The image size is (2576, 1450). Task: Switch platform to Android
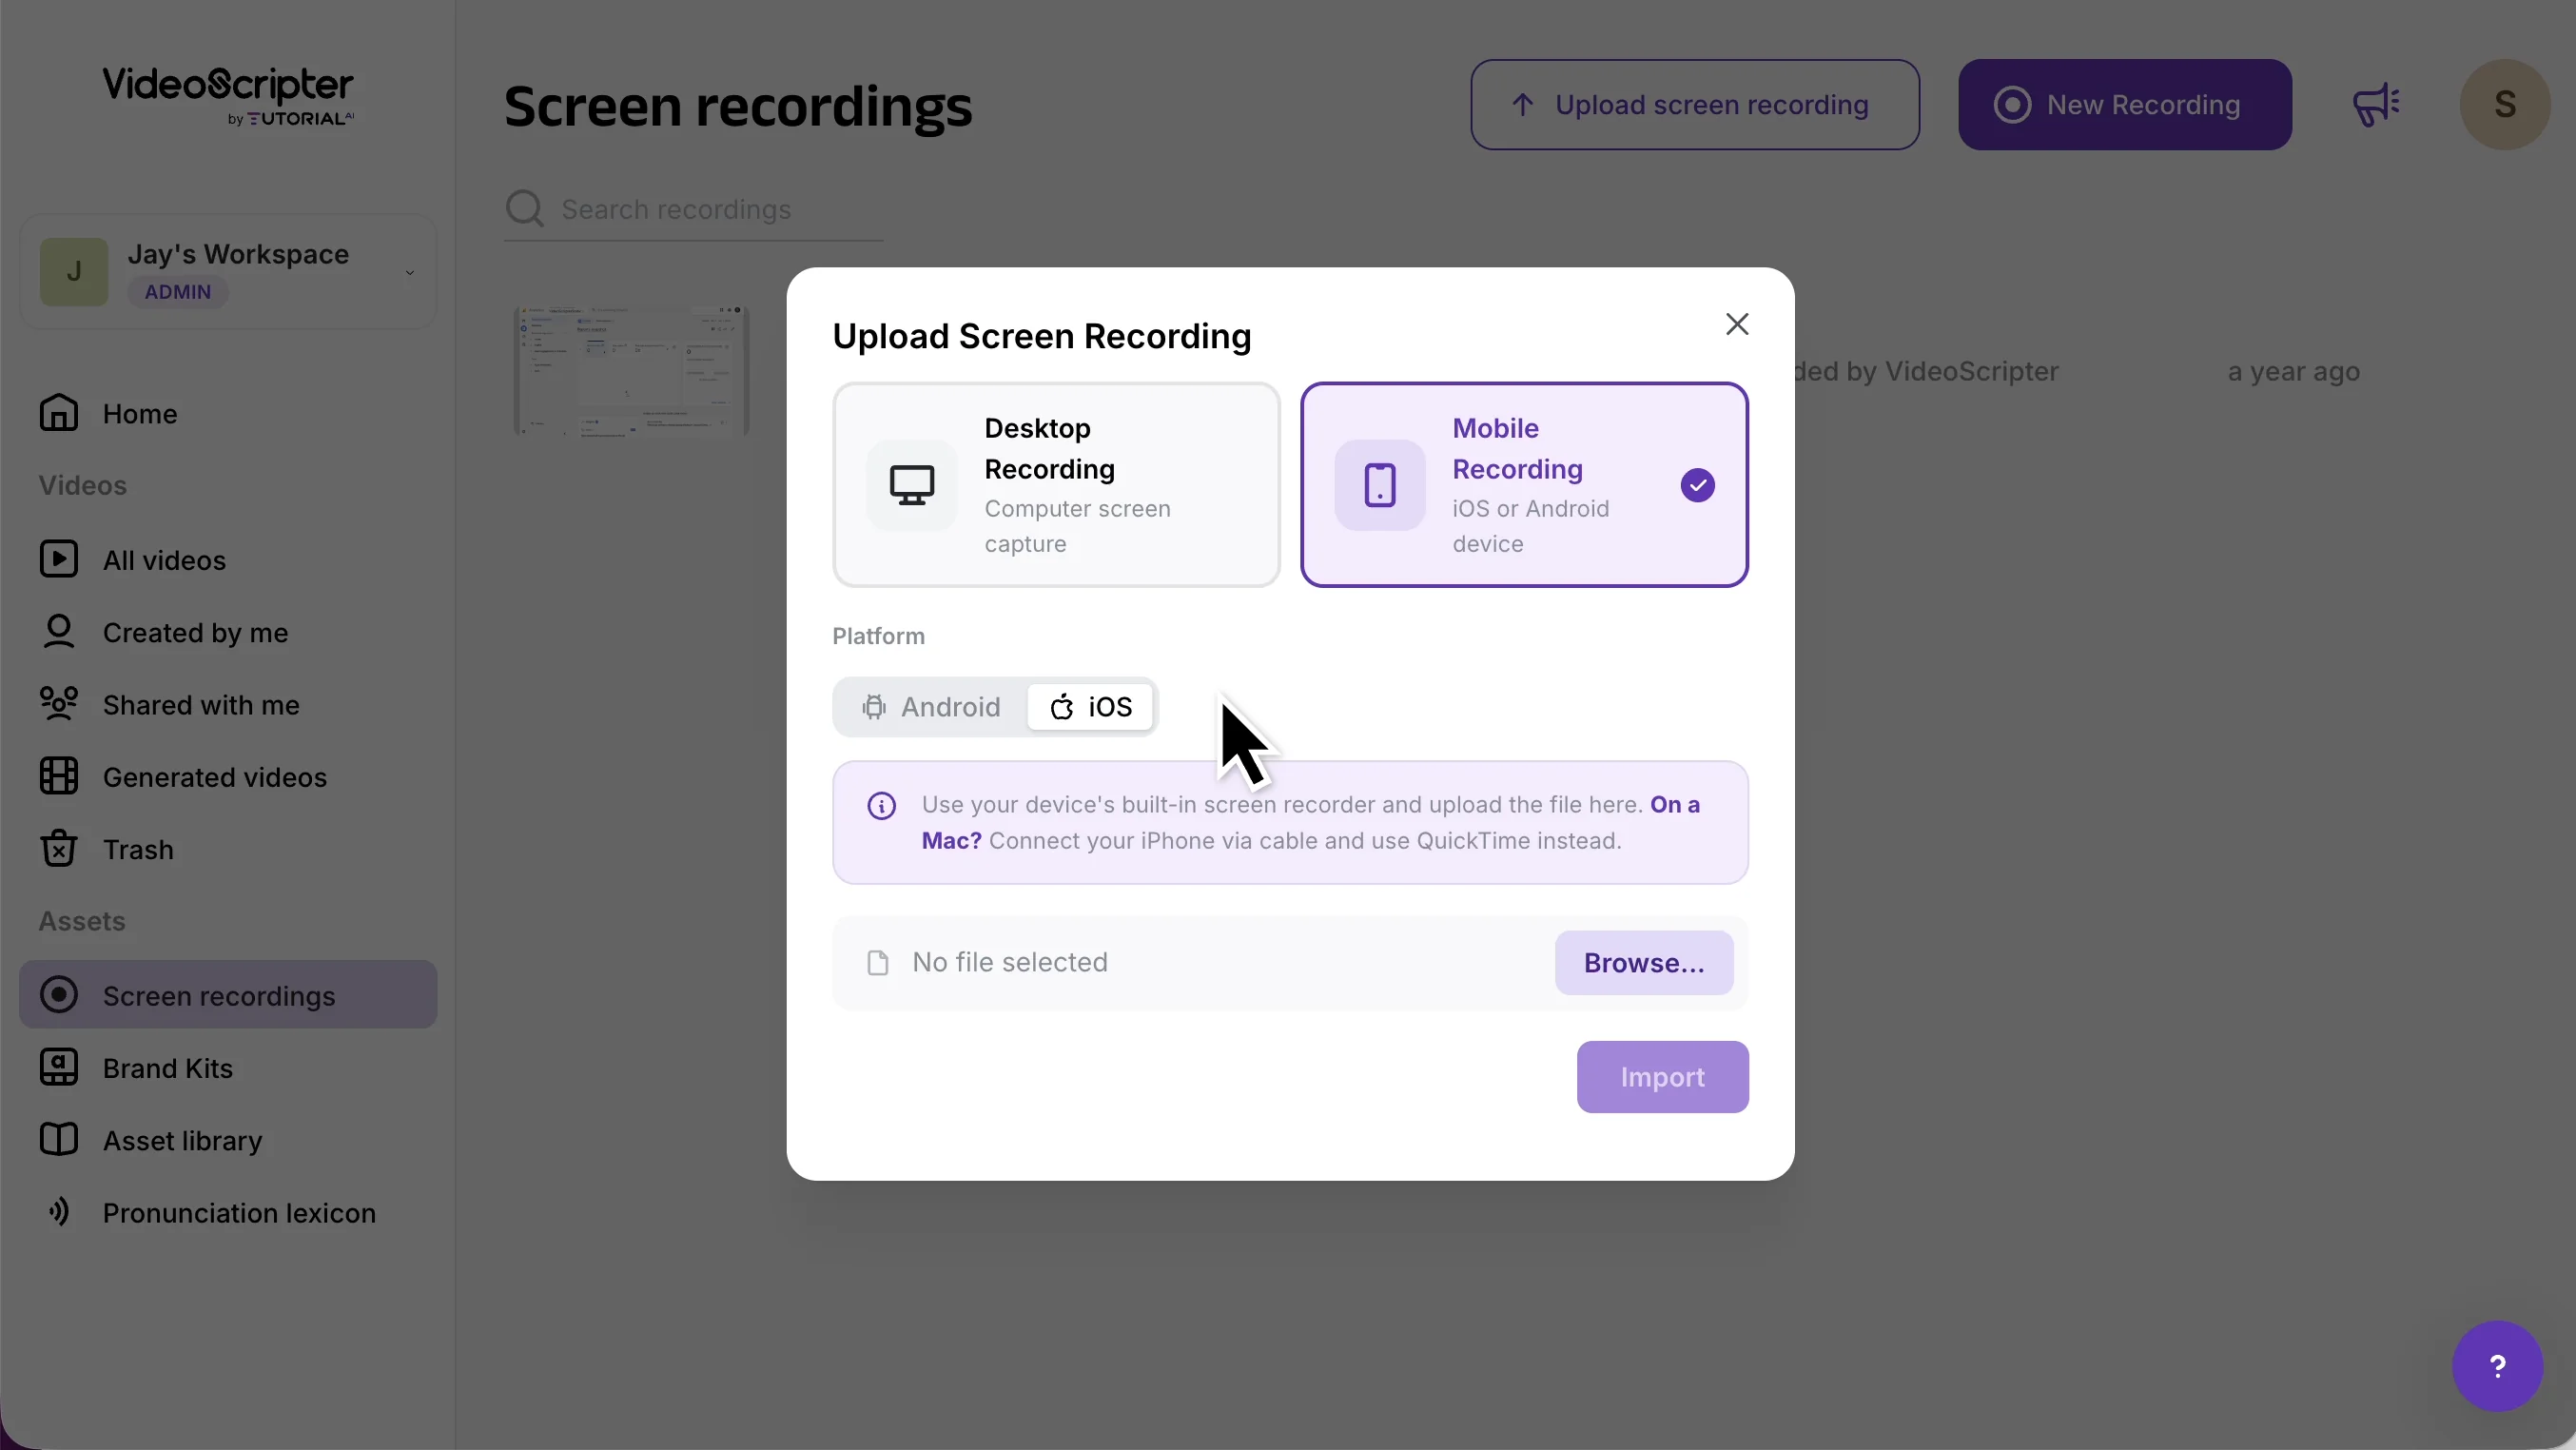coord(931,707)
